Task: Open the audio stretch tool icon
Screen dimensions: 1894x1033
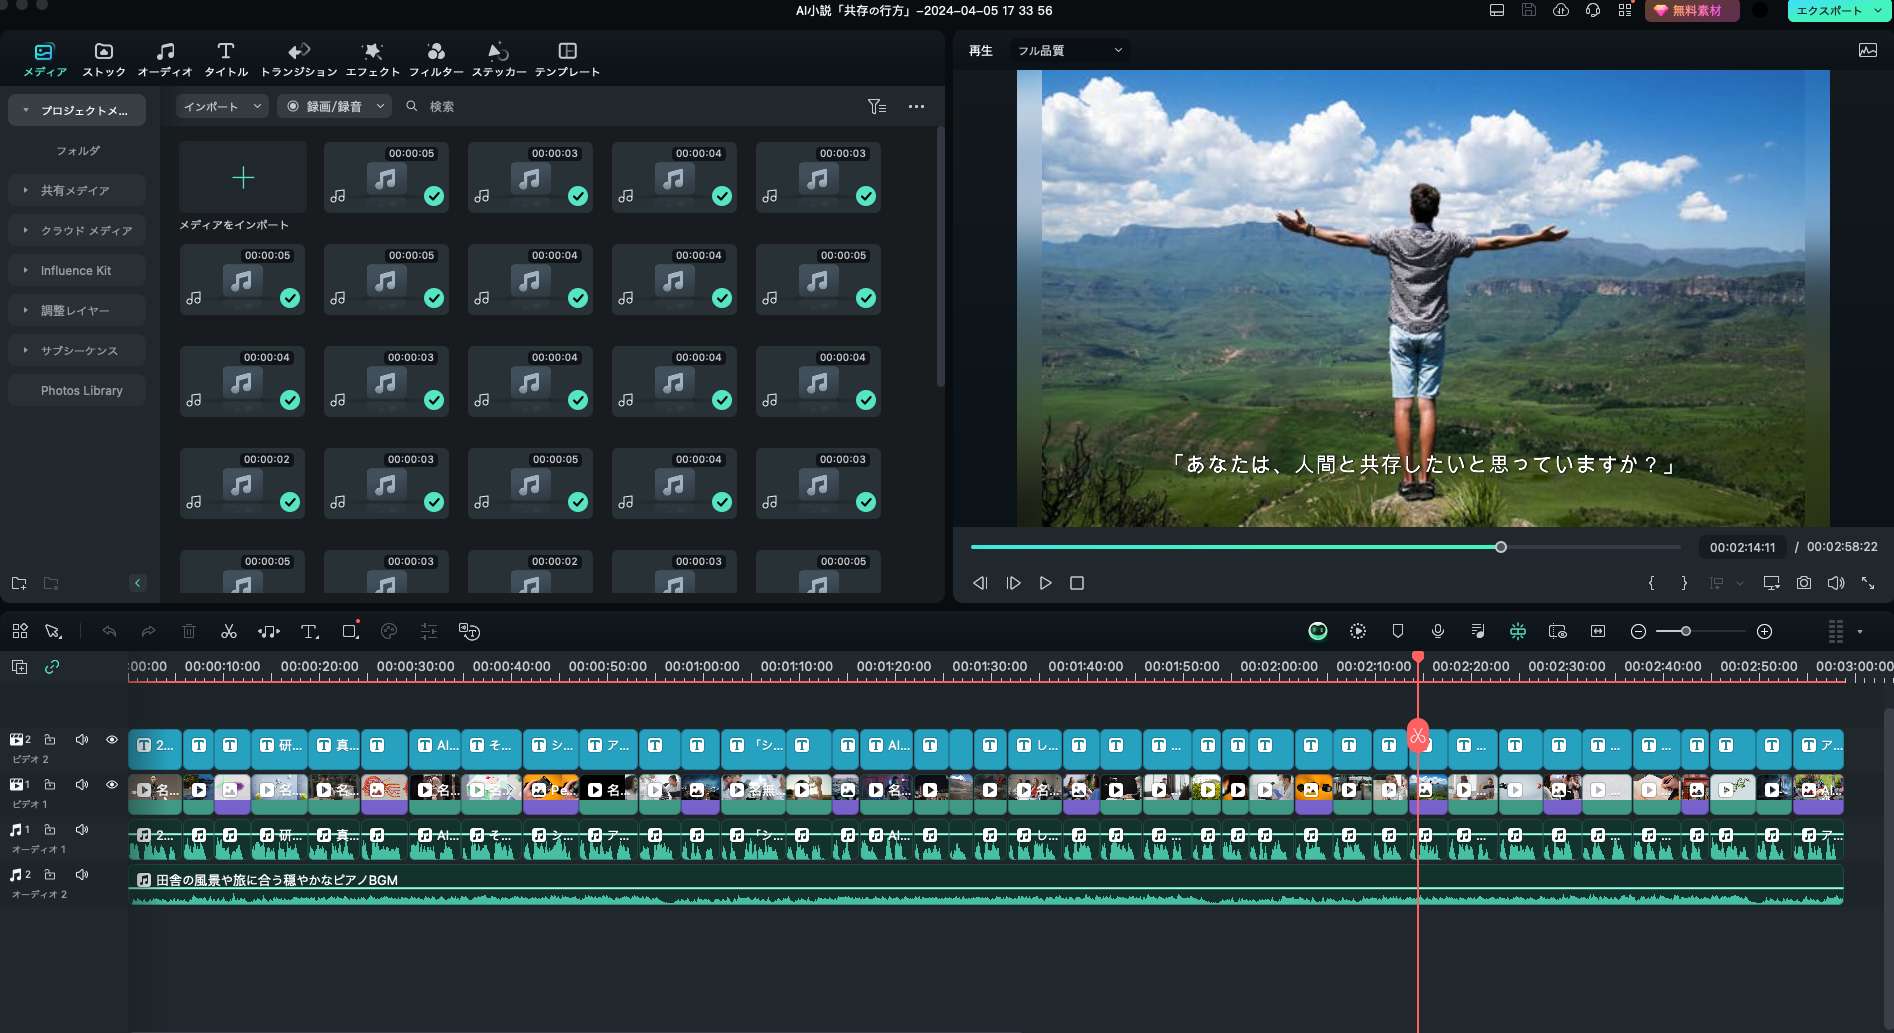Action: [x=269, y=631]
